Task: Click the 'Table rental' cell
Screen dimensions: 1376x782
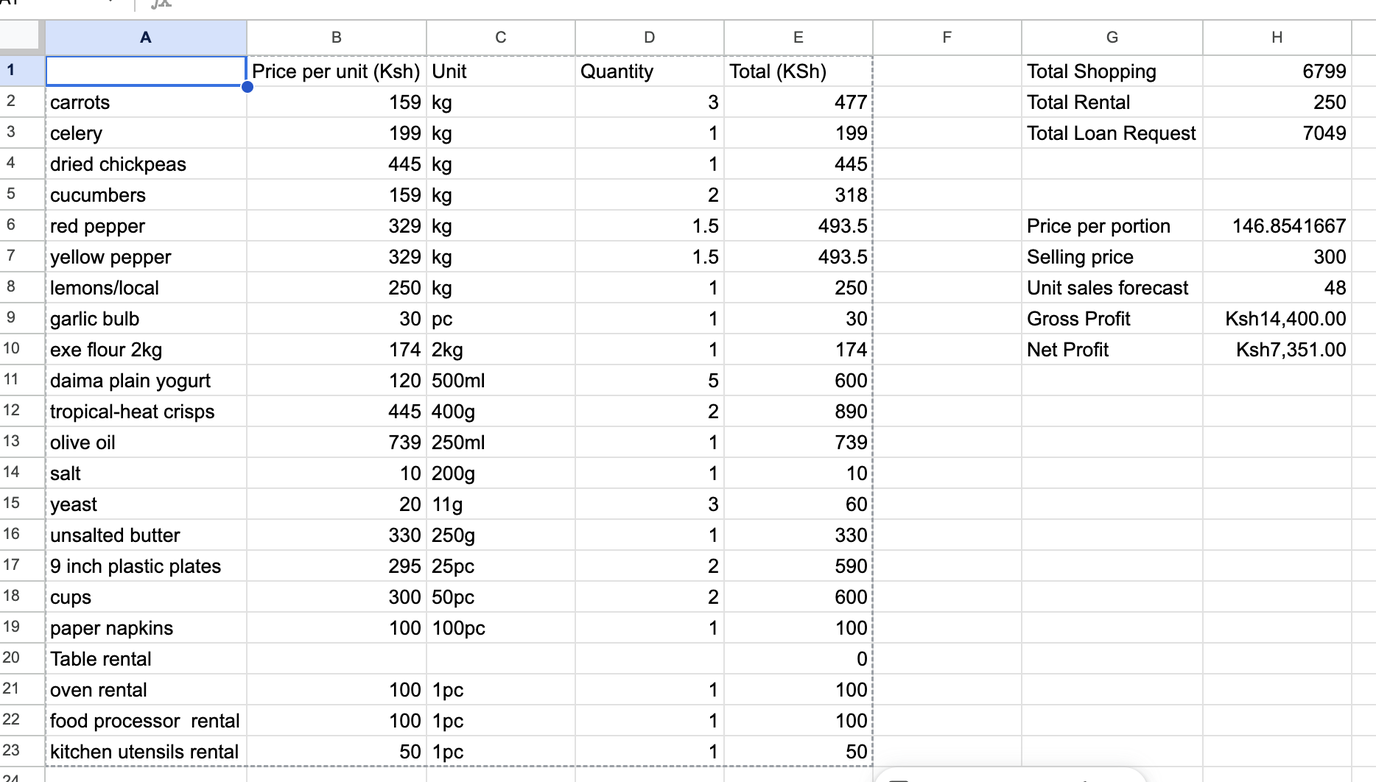Action: [x=146, y=659]
